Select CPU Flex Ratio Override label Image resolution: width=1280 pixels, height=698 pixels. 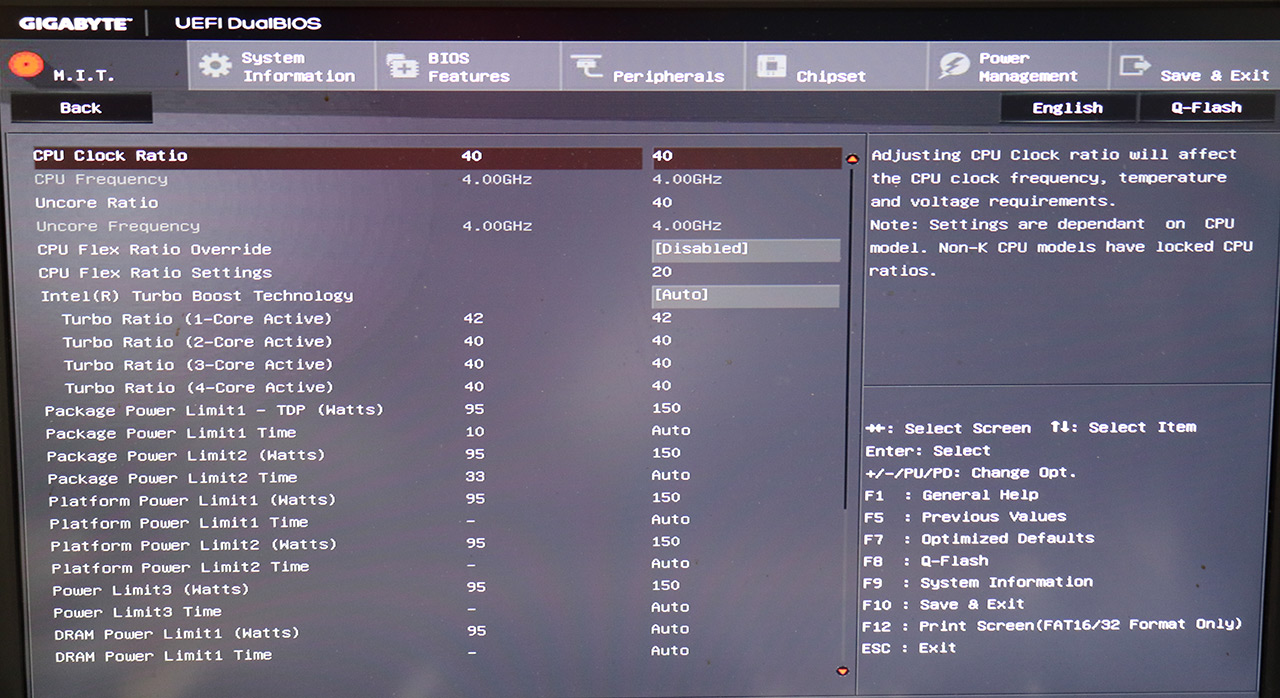click(154, 249)
